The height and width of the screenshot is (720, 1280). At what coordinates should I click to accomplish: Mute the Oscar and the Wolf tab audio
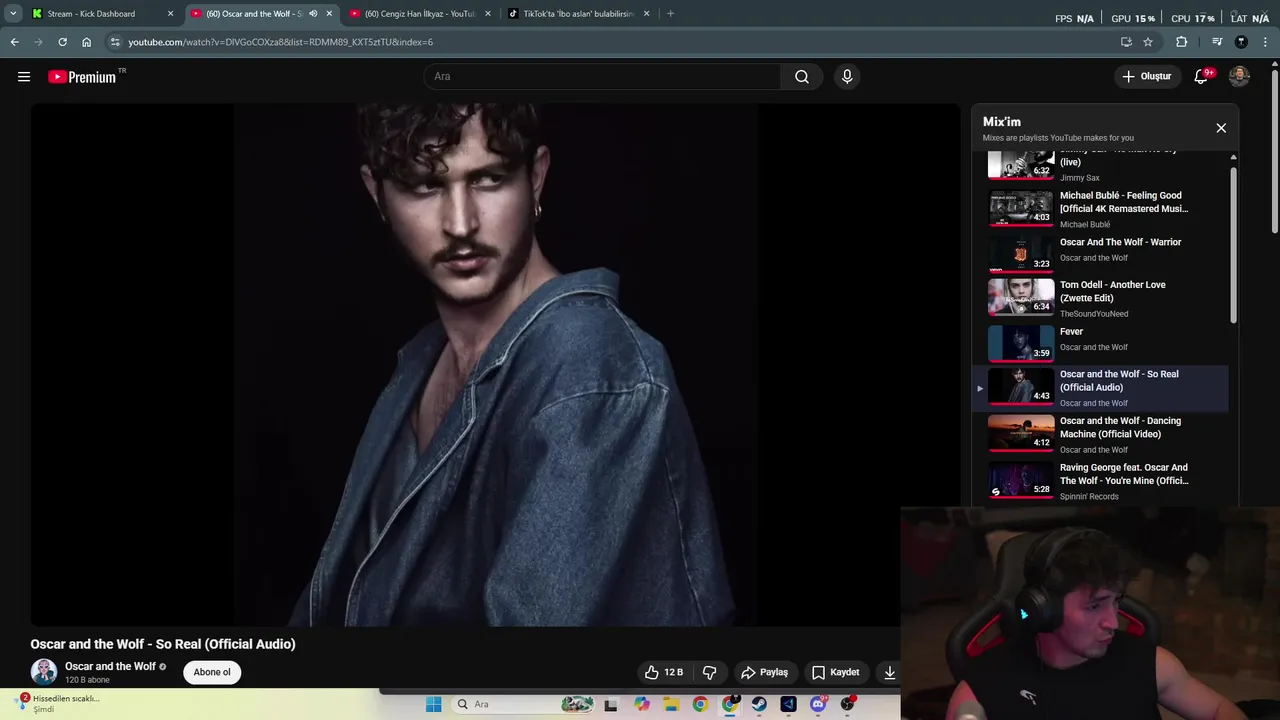313,14
